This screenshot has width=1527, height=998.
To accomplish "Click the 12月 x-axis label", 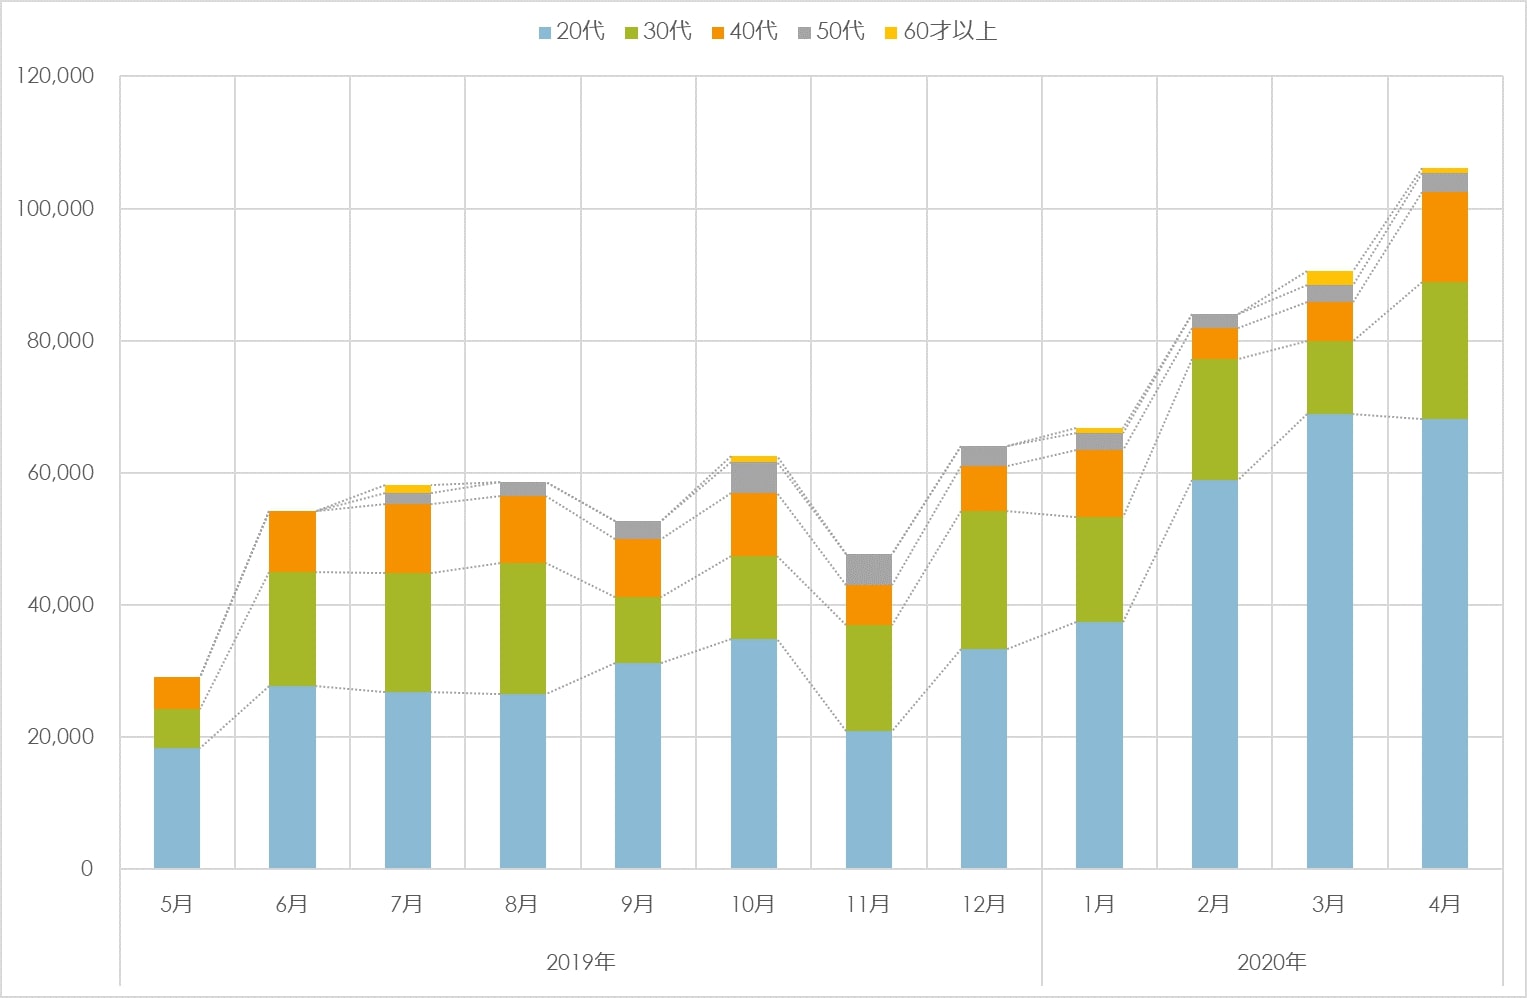I will (x=984, y=904).
